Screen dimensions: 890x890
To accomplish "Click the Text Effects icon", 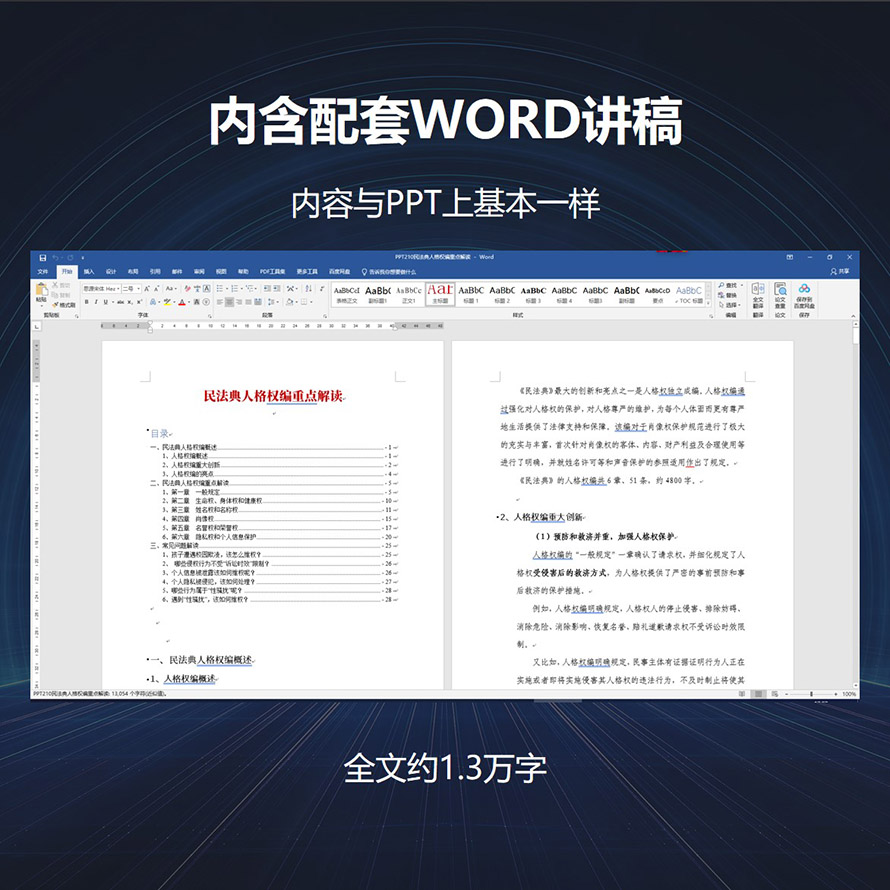I will pos(153,302).
